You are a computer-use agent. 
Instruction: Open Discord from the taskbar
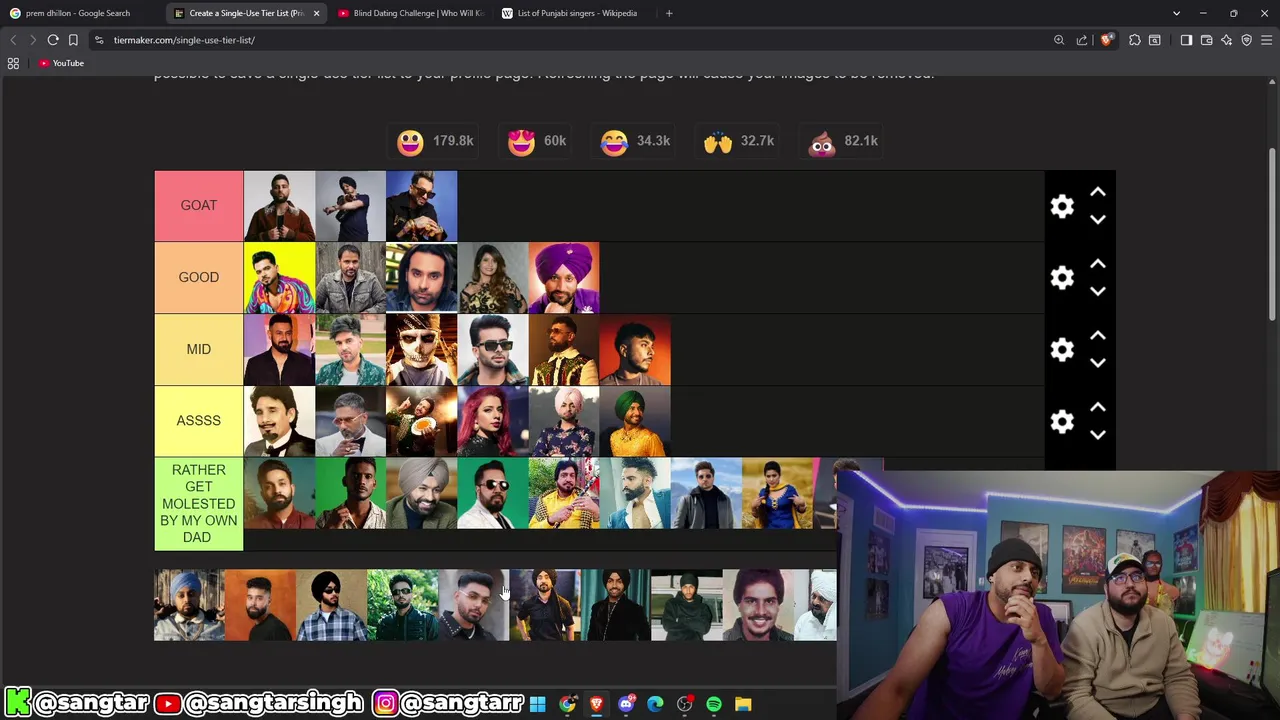pyautogui.click(x=626, y=704)
